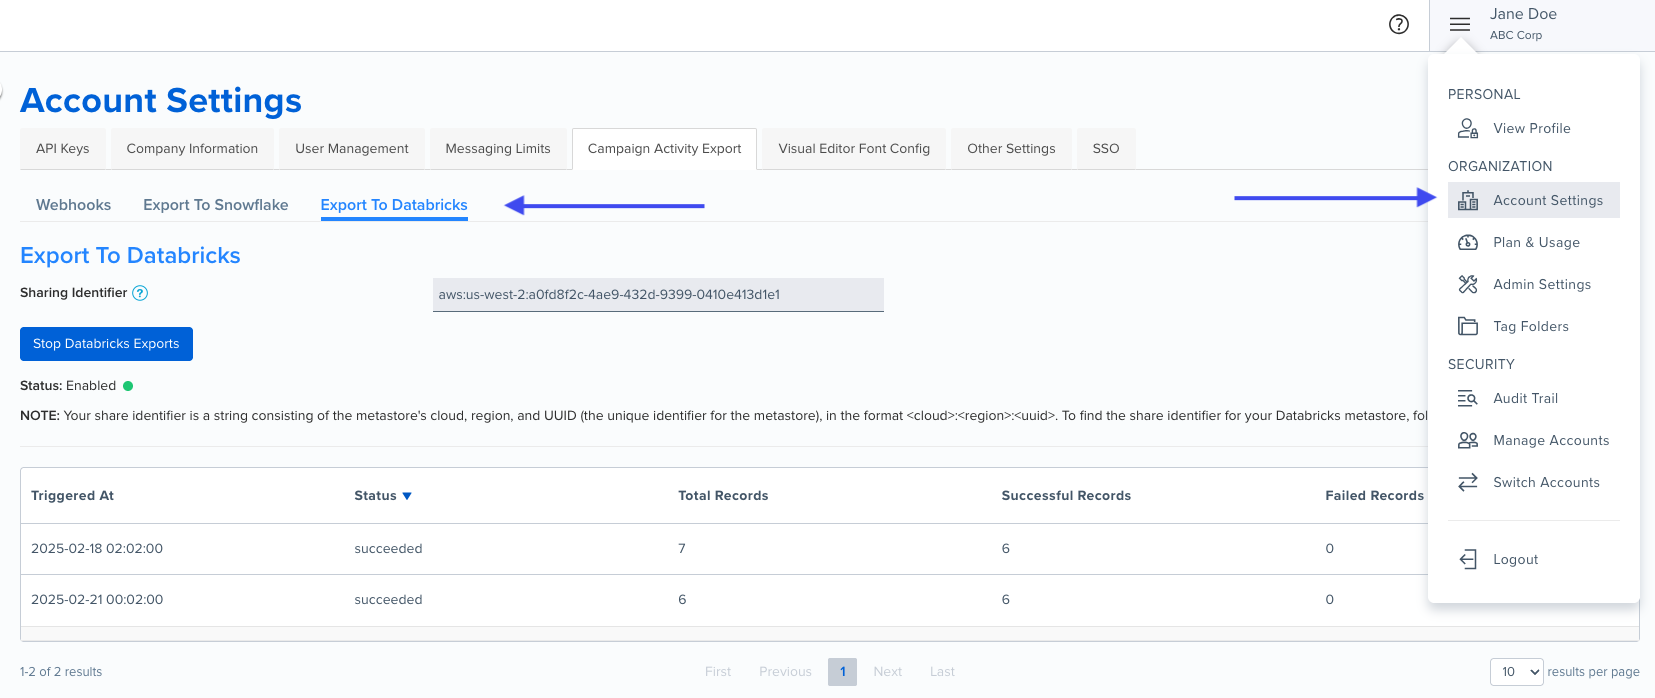This screenshot has width=1655, height=698.
Task: Click the help question mark icon in header
Action: tap(1399, 25)
